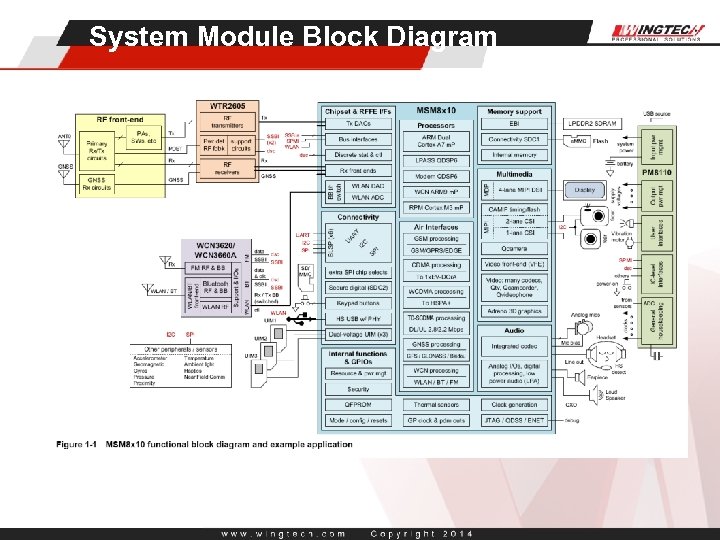The width and height of the screenshot is (720, 540).
Task: Click the RF front-end block title
Action: click(x=120, y=119)
